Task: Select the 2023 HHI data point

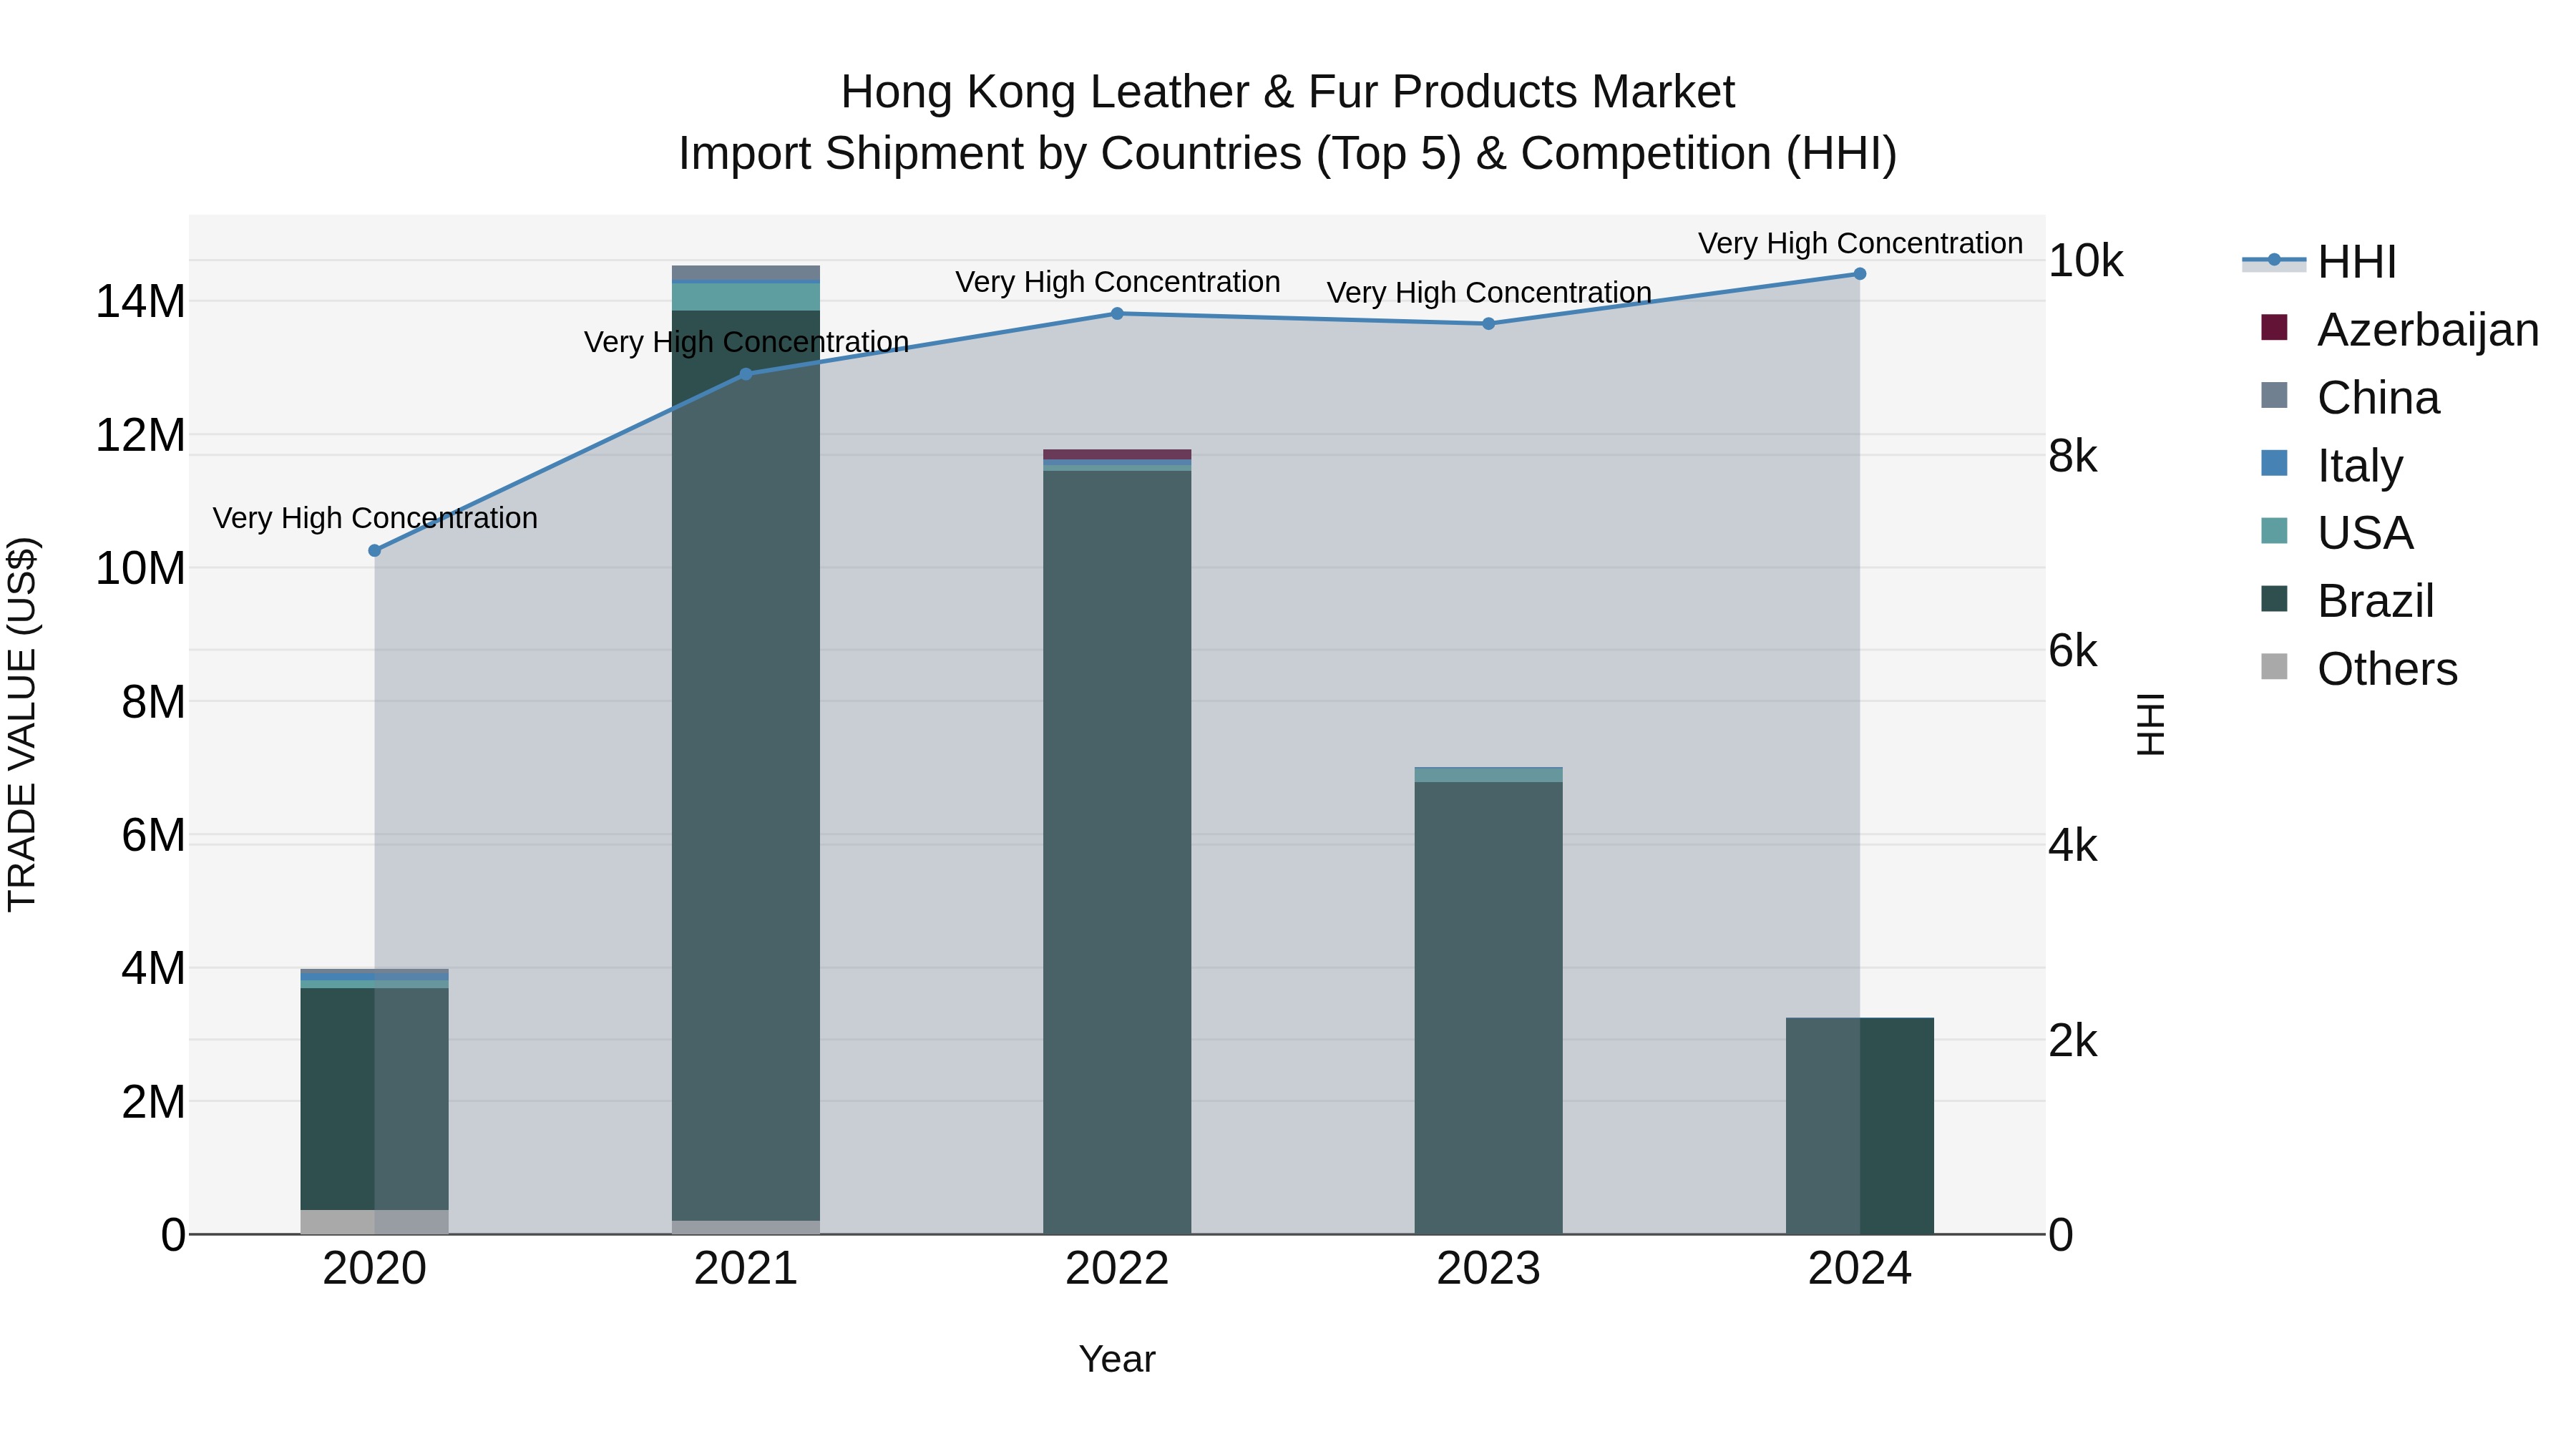Action: coord(1488,324)
